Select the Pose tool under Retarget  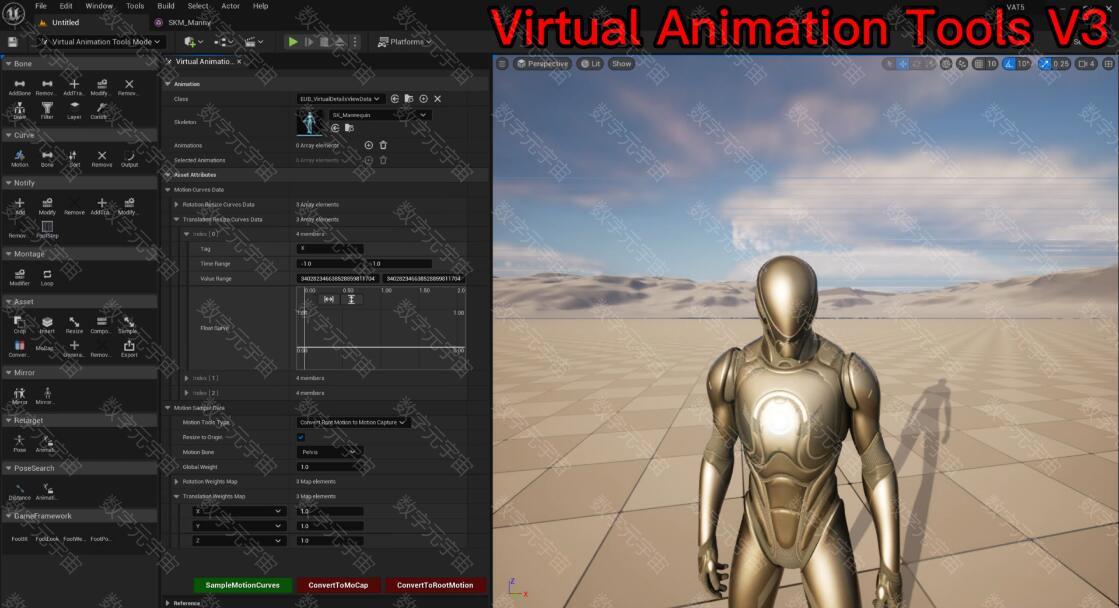pos(19,444)
